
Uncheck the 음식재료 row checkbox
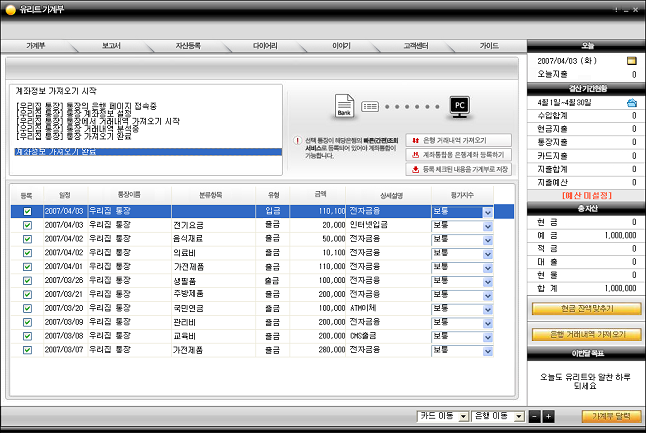[27, 239]
